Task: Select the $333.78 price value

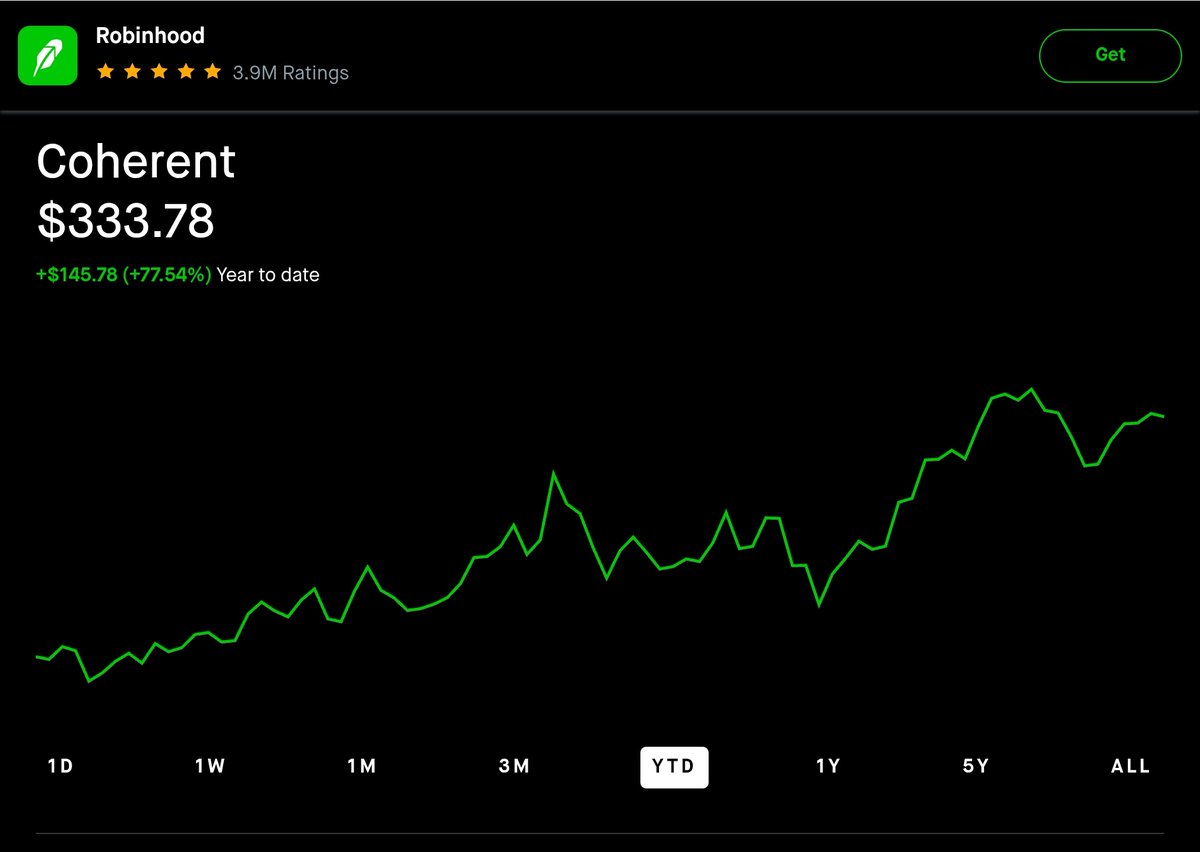Action: [126, 221]
